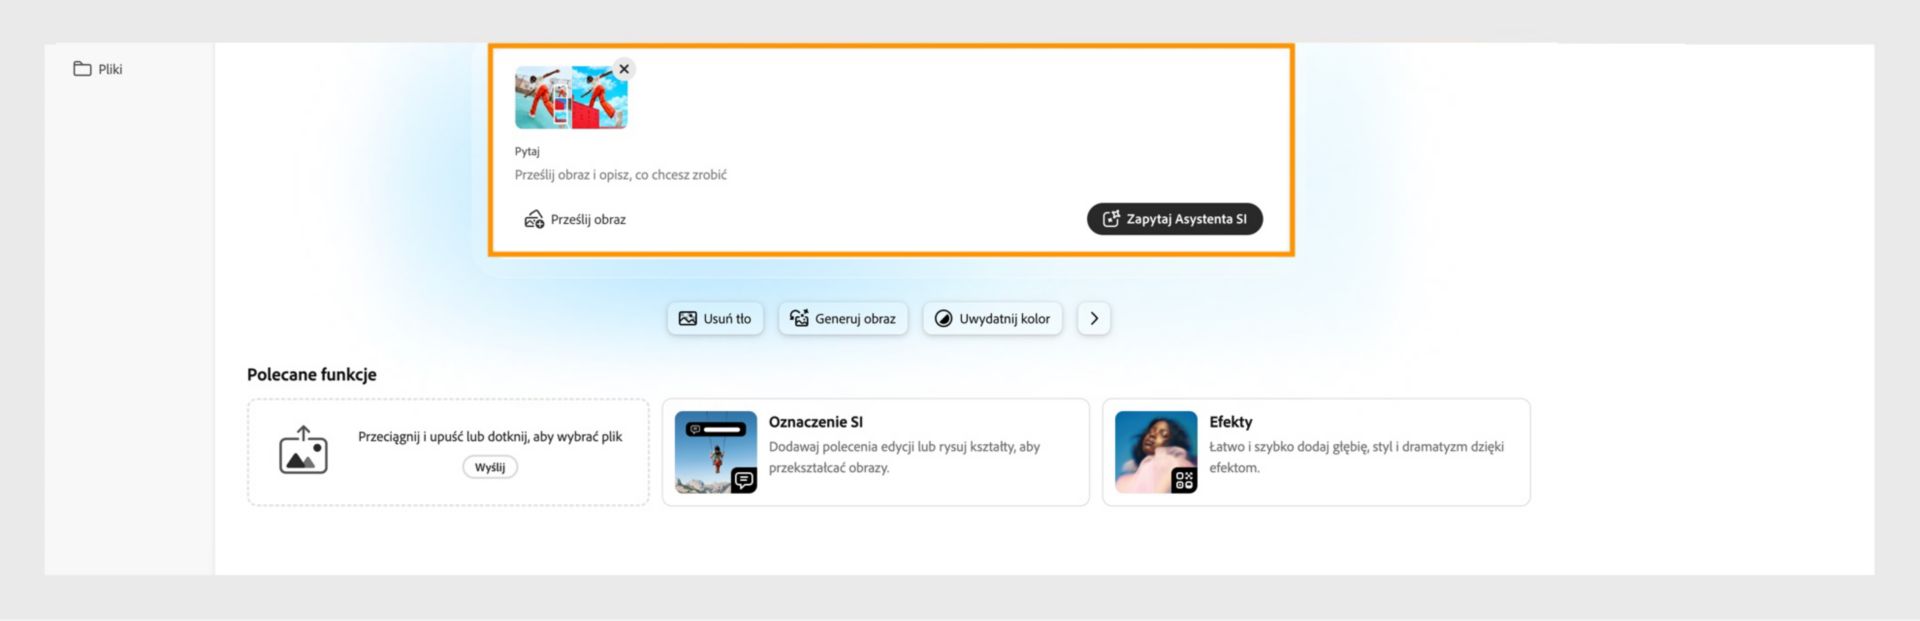
Task: Open the Efekty feature card title
Action: click(1231, 422)
